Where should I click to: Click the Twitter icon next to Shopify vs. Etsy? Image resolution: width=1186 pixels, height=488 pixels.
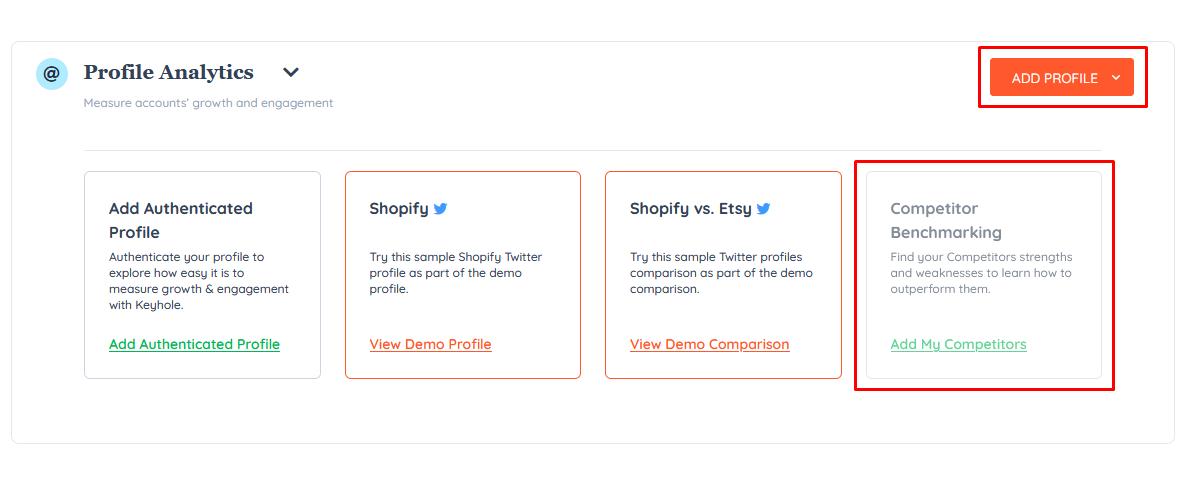pos(763,209)
